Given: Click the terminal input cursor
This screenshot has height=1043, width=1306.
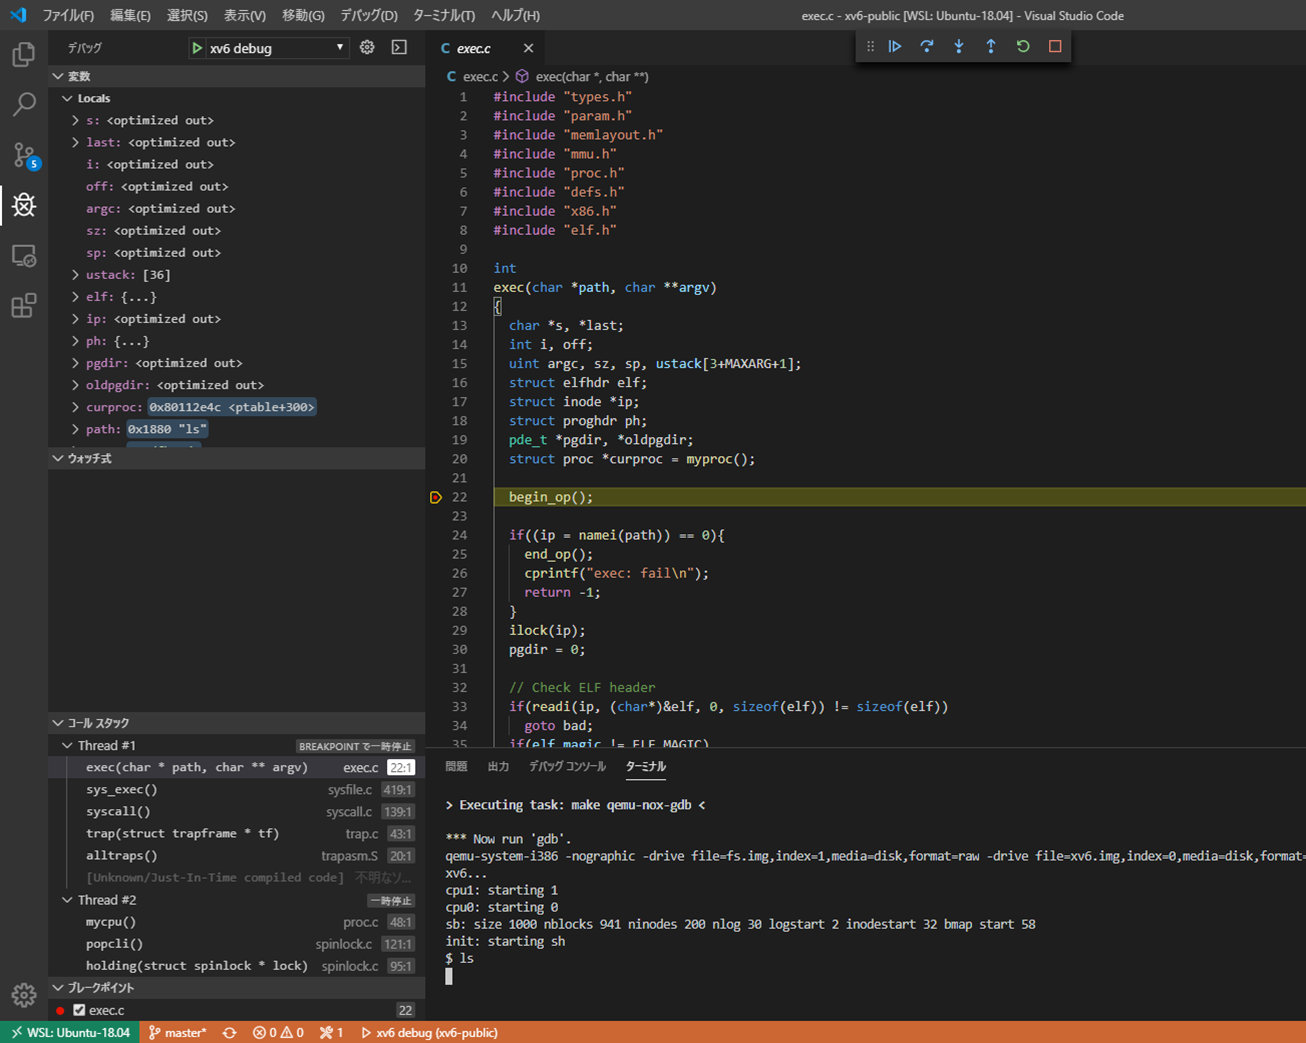Looking at the screenshot, I should (449, 976).
